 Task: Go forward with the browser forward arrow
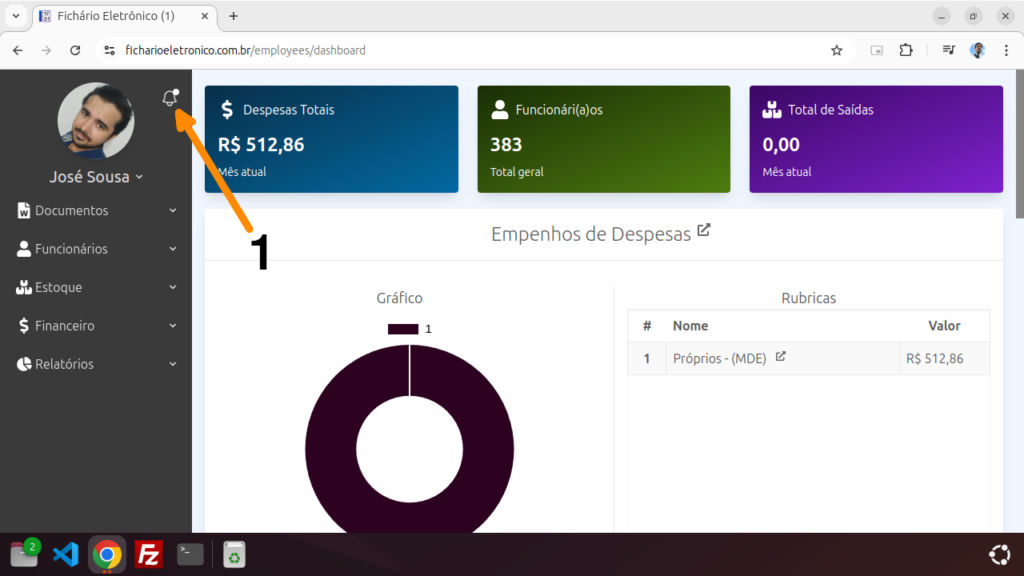(x=46, y=50)
